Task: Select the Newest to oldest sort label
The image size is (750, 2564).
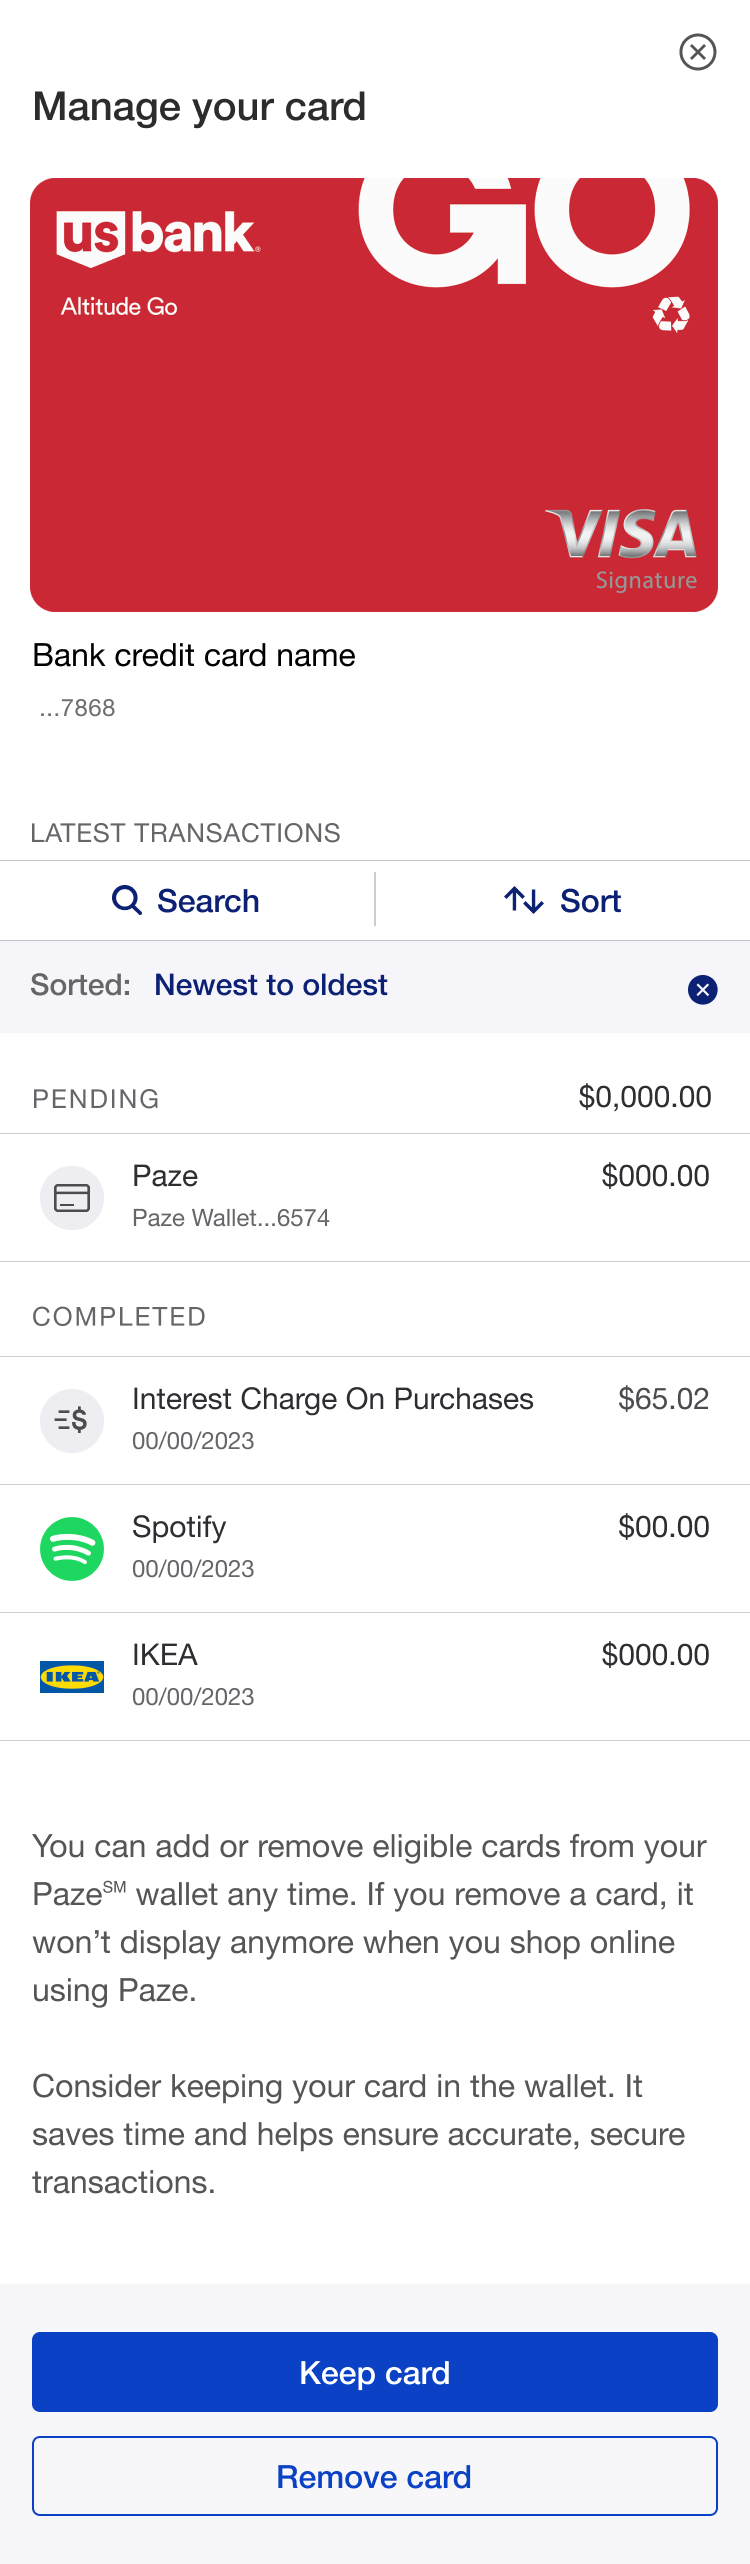Action: [271, 985]
